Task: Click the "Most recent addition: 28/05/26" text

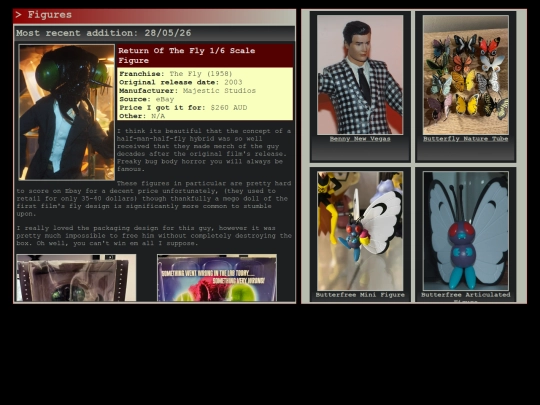Action: click(x=104, y=33)
